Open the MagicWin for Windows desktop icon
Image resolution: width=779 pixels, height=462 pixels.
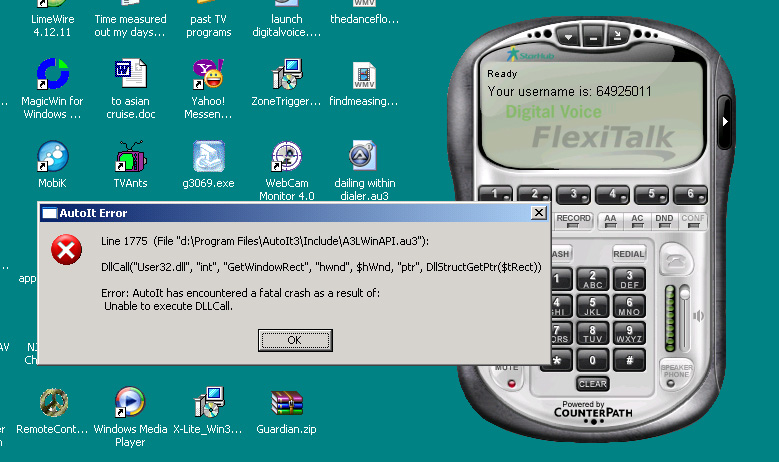pos(52,89)
